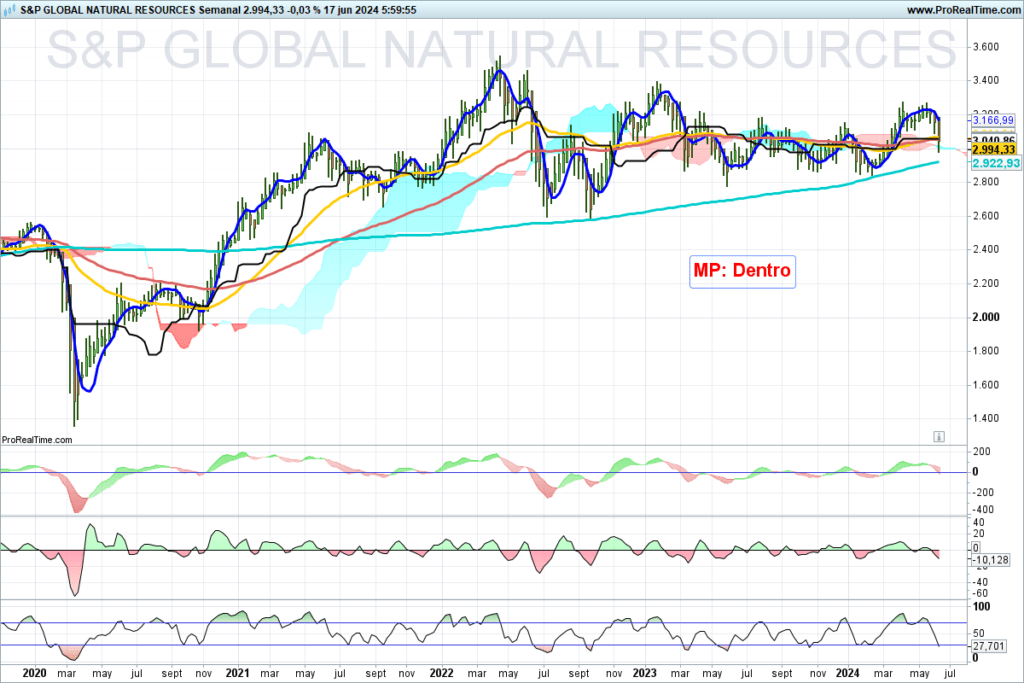Screen dimensions: 1024x683
Task: Click the -10,128 indicator value label
Action: [991, 560]
